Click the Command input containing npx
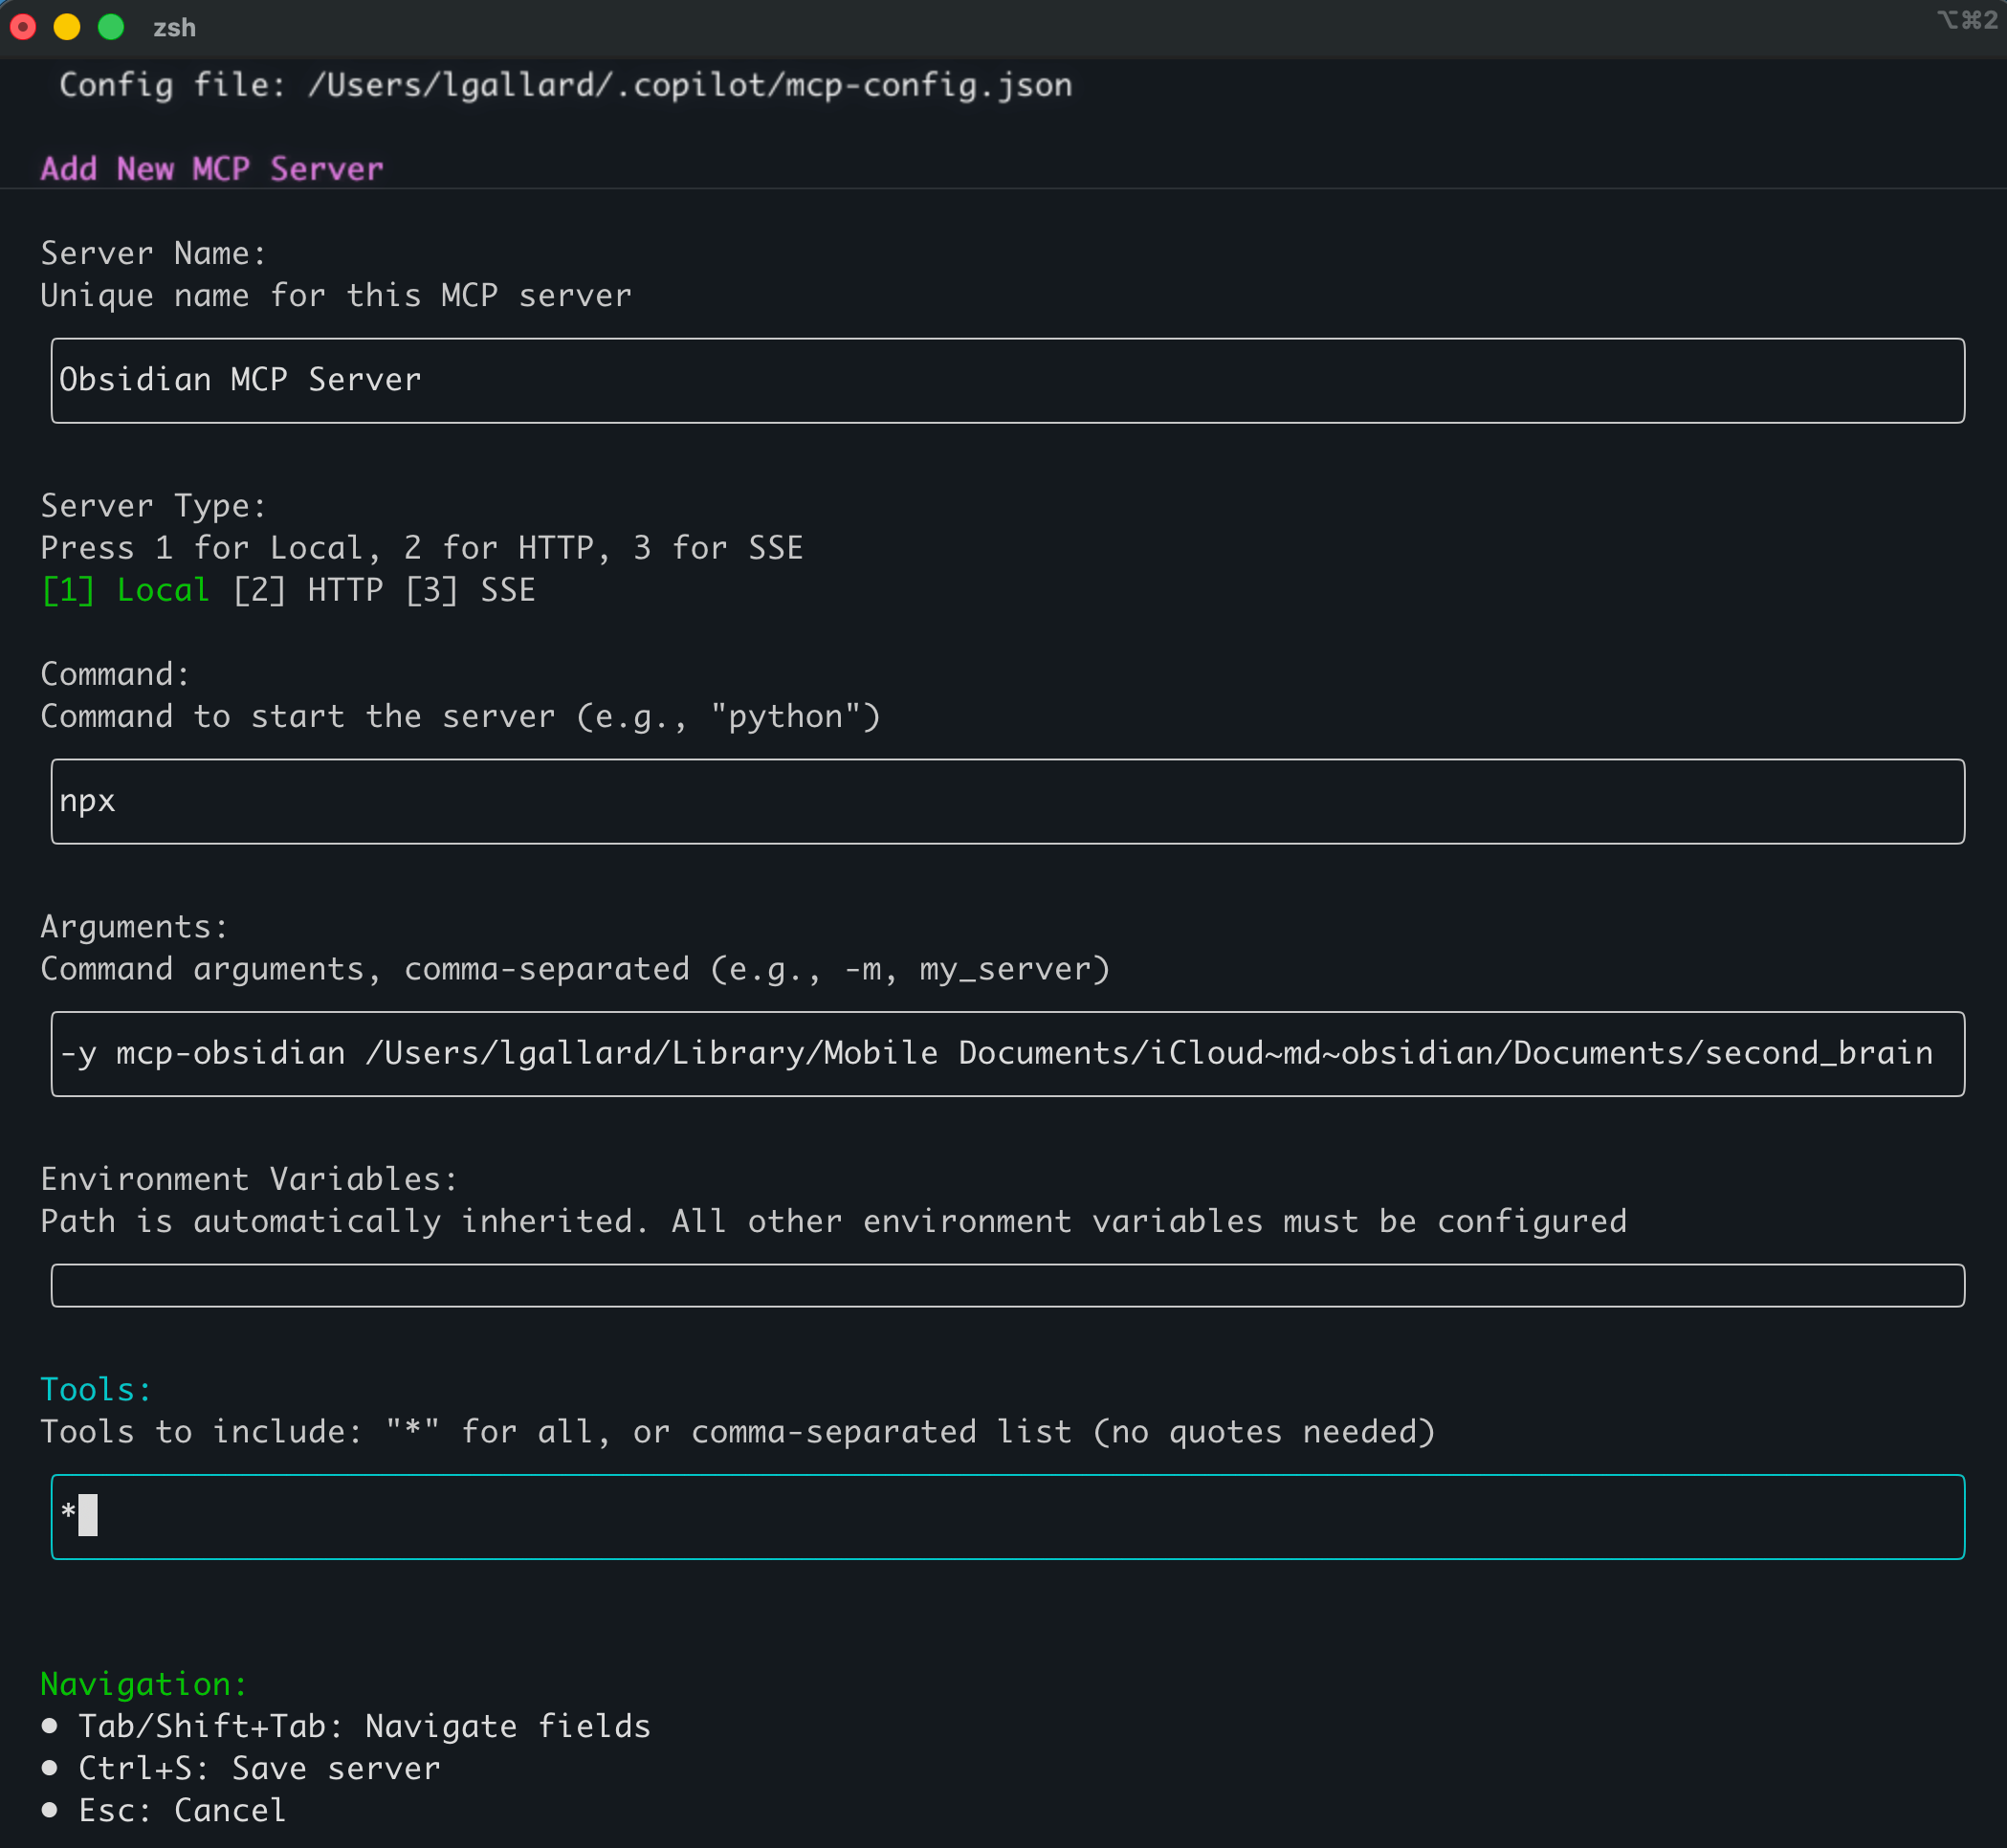This screenshot has height=1848, width=2007. coord(1007,801)
